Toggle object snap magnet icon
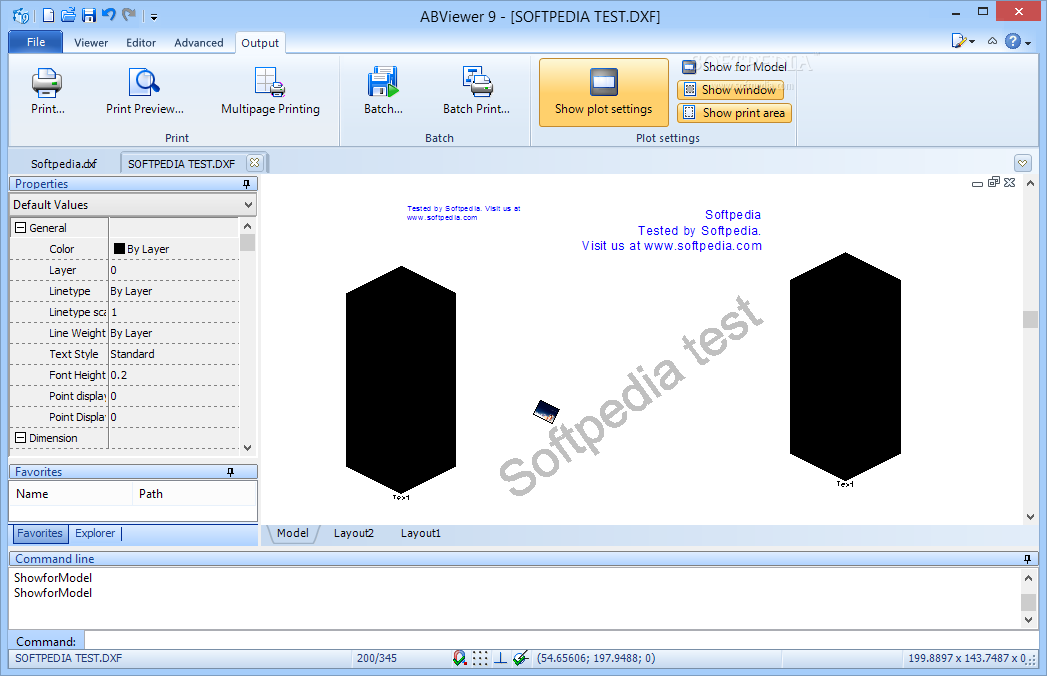Screen dimensions: 1047x676 [459, 659]
